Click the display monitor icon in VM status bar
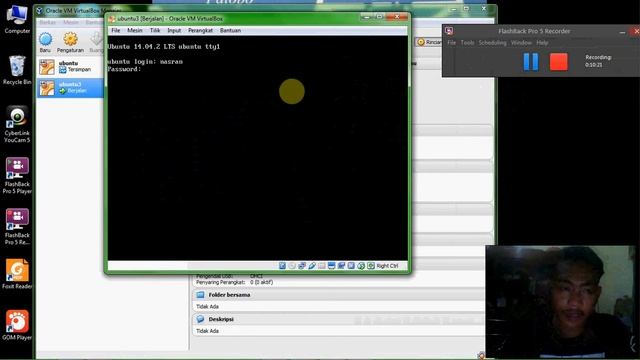 click(x=331, y=266)
